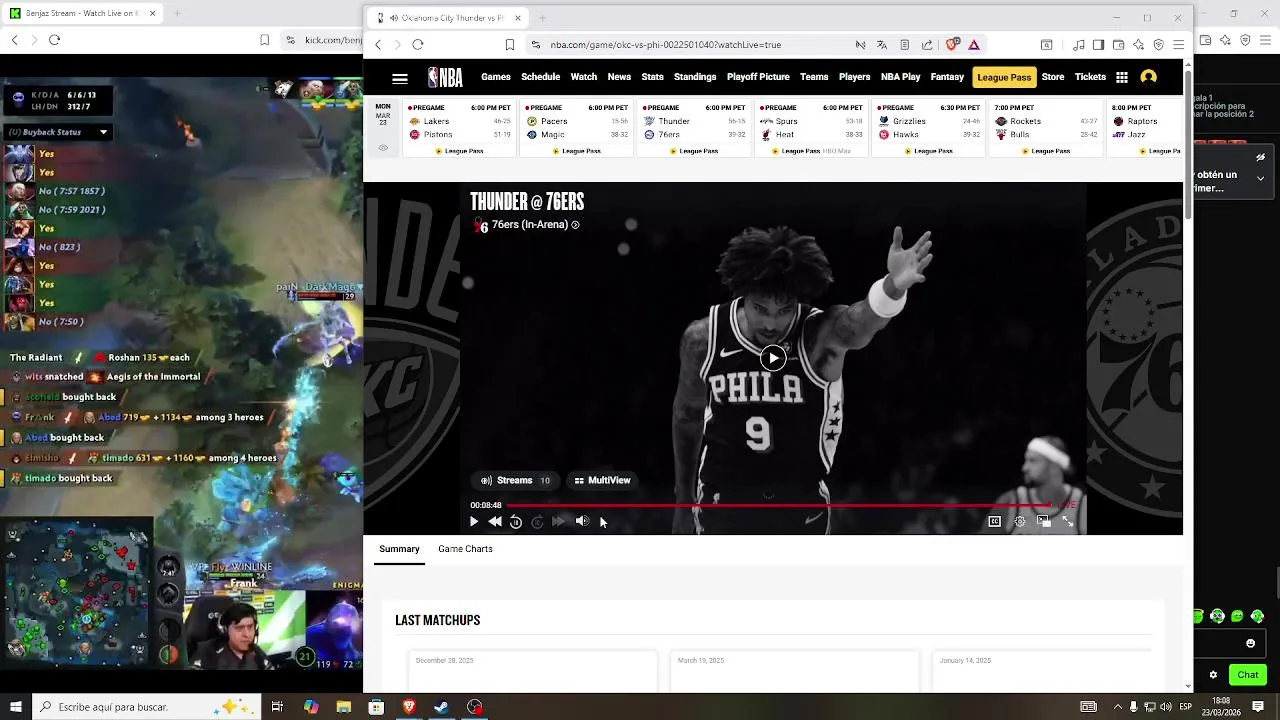1280x720 pixels.
Task: Open the Brave Shields lion icon
Action: (x=952, y=44)
